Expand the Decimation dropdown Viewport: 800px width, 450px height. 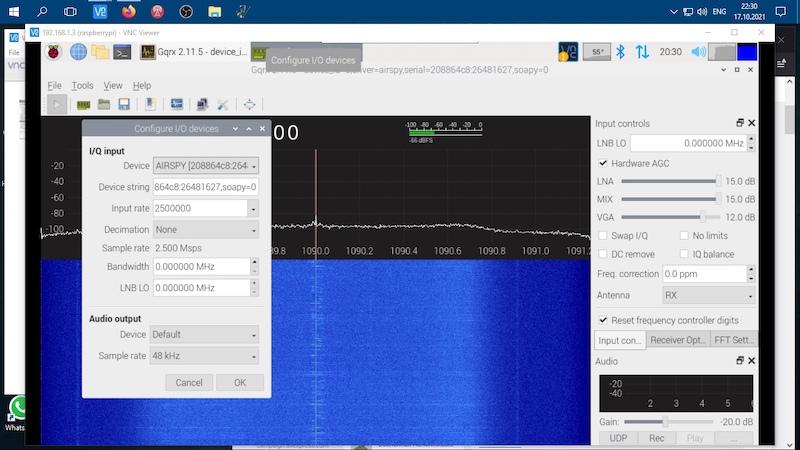pyautogui.click(x=206, y=229)
